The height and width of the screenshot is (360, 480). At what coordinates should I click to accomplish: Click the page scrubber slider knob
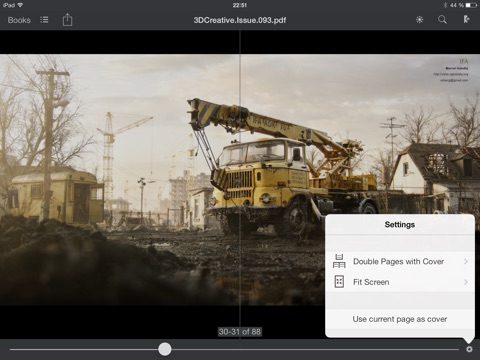(x=165, y=349)
